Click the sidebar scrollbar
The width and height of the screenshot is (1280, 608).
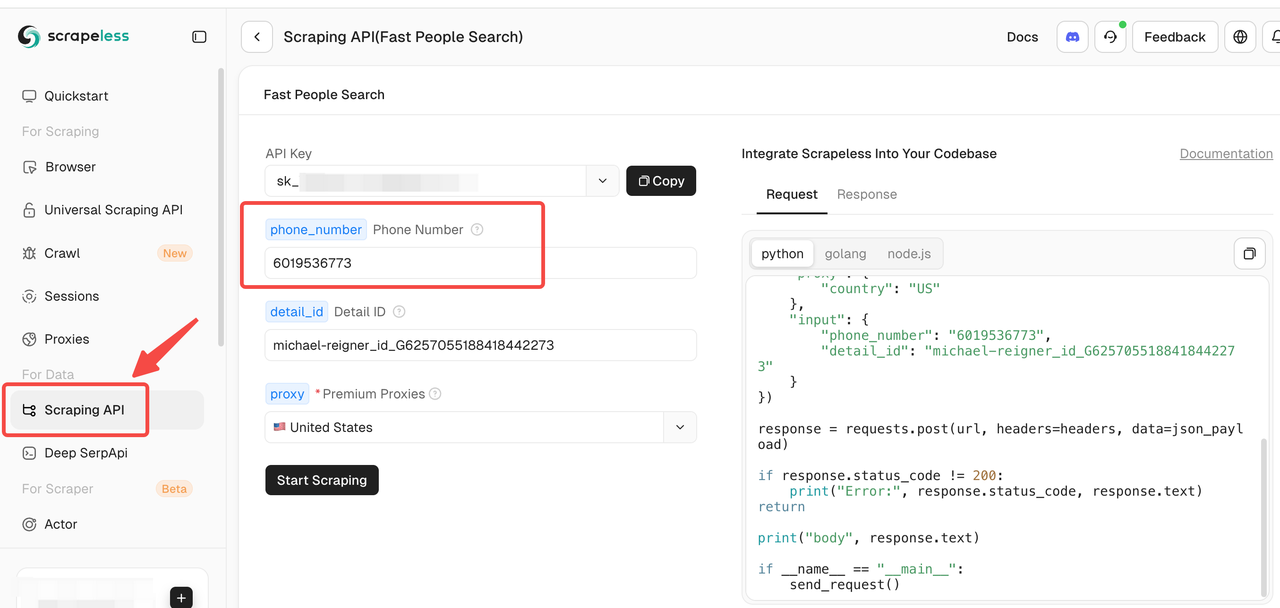pyautogui.click(x=220, y=207)
